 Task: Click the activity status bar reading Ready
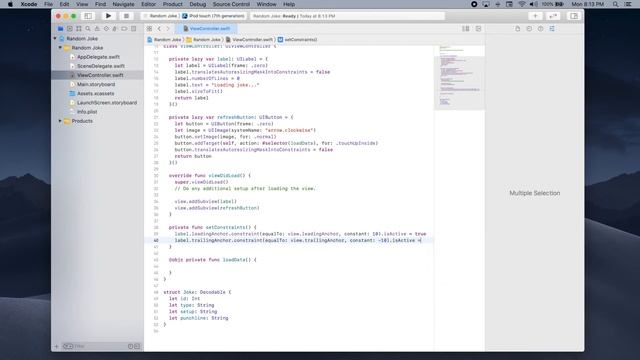[347, 16]
